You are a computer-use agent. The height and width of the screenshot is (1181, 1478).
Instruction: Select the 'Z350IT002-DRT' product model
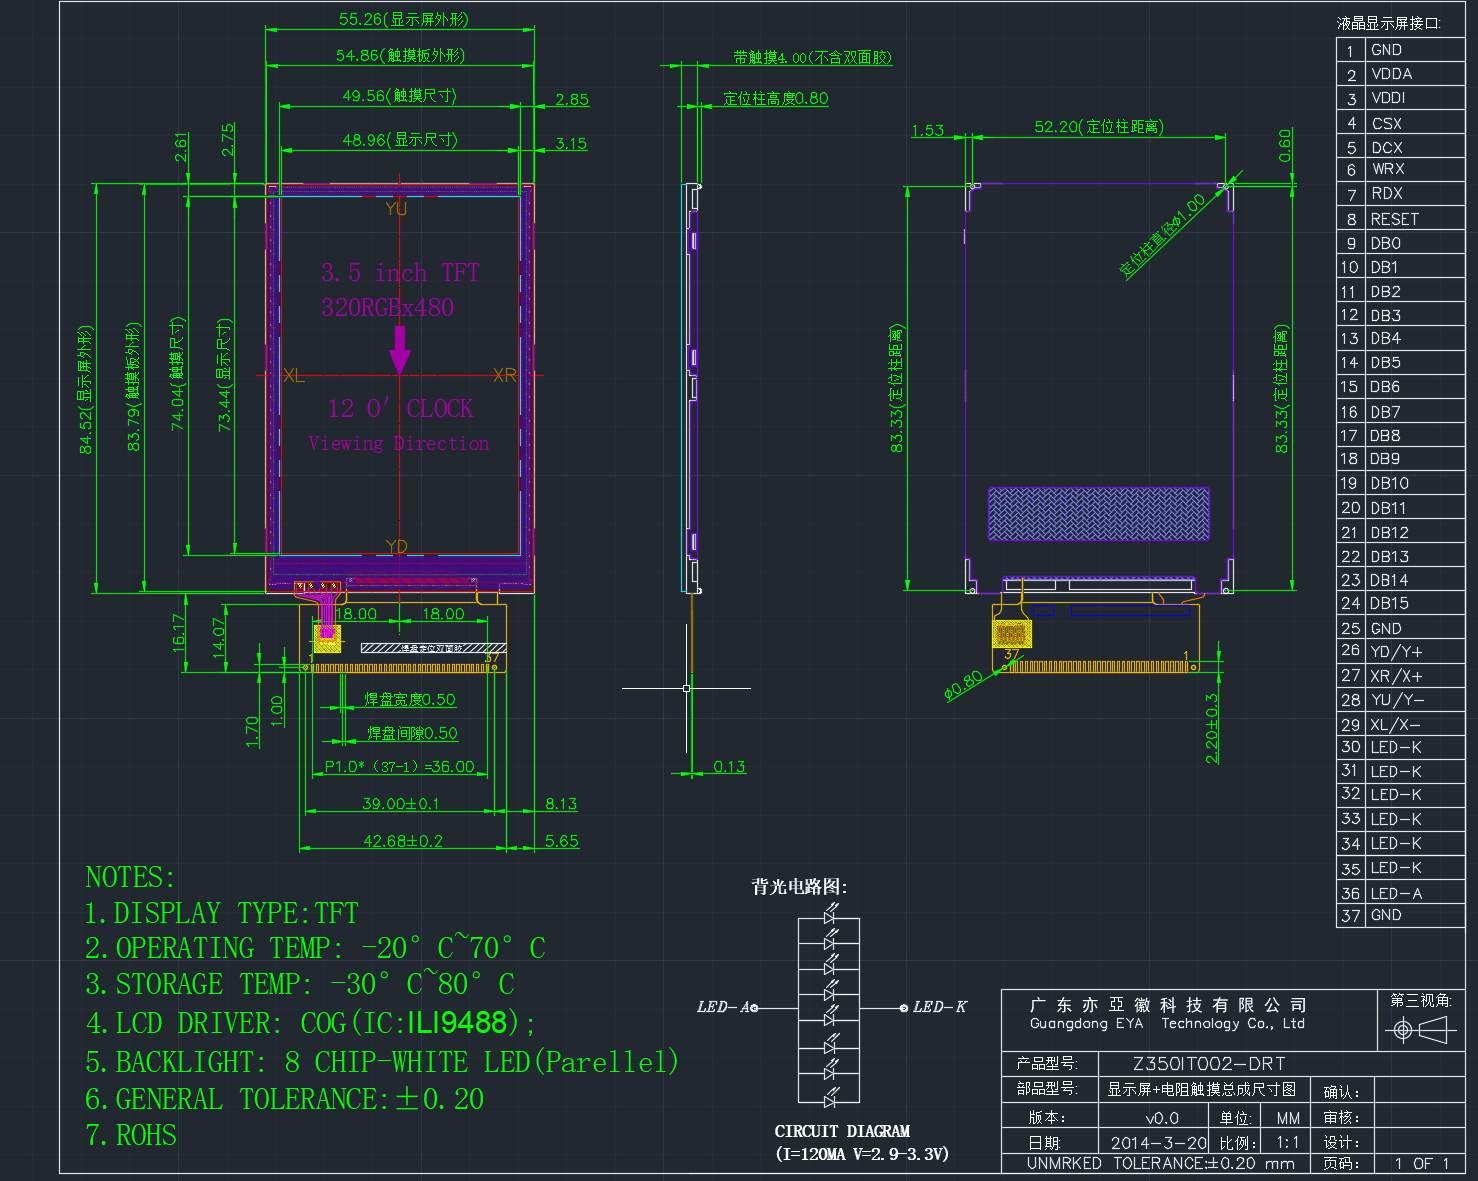click(x=1209, y=1064)
